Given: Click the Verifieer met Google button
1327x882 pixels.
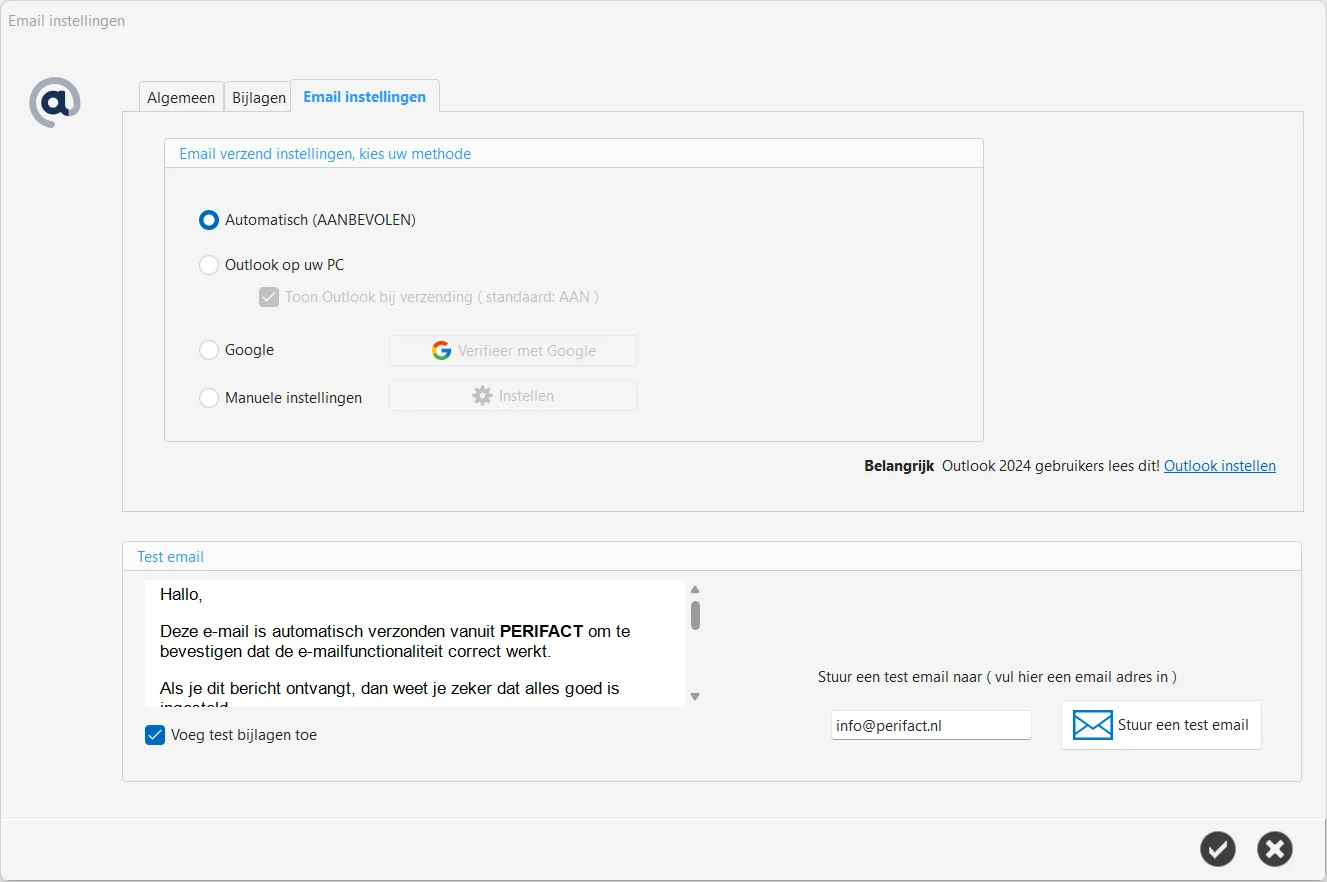Looking at the screenshot, I should [513, 351].
